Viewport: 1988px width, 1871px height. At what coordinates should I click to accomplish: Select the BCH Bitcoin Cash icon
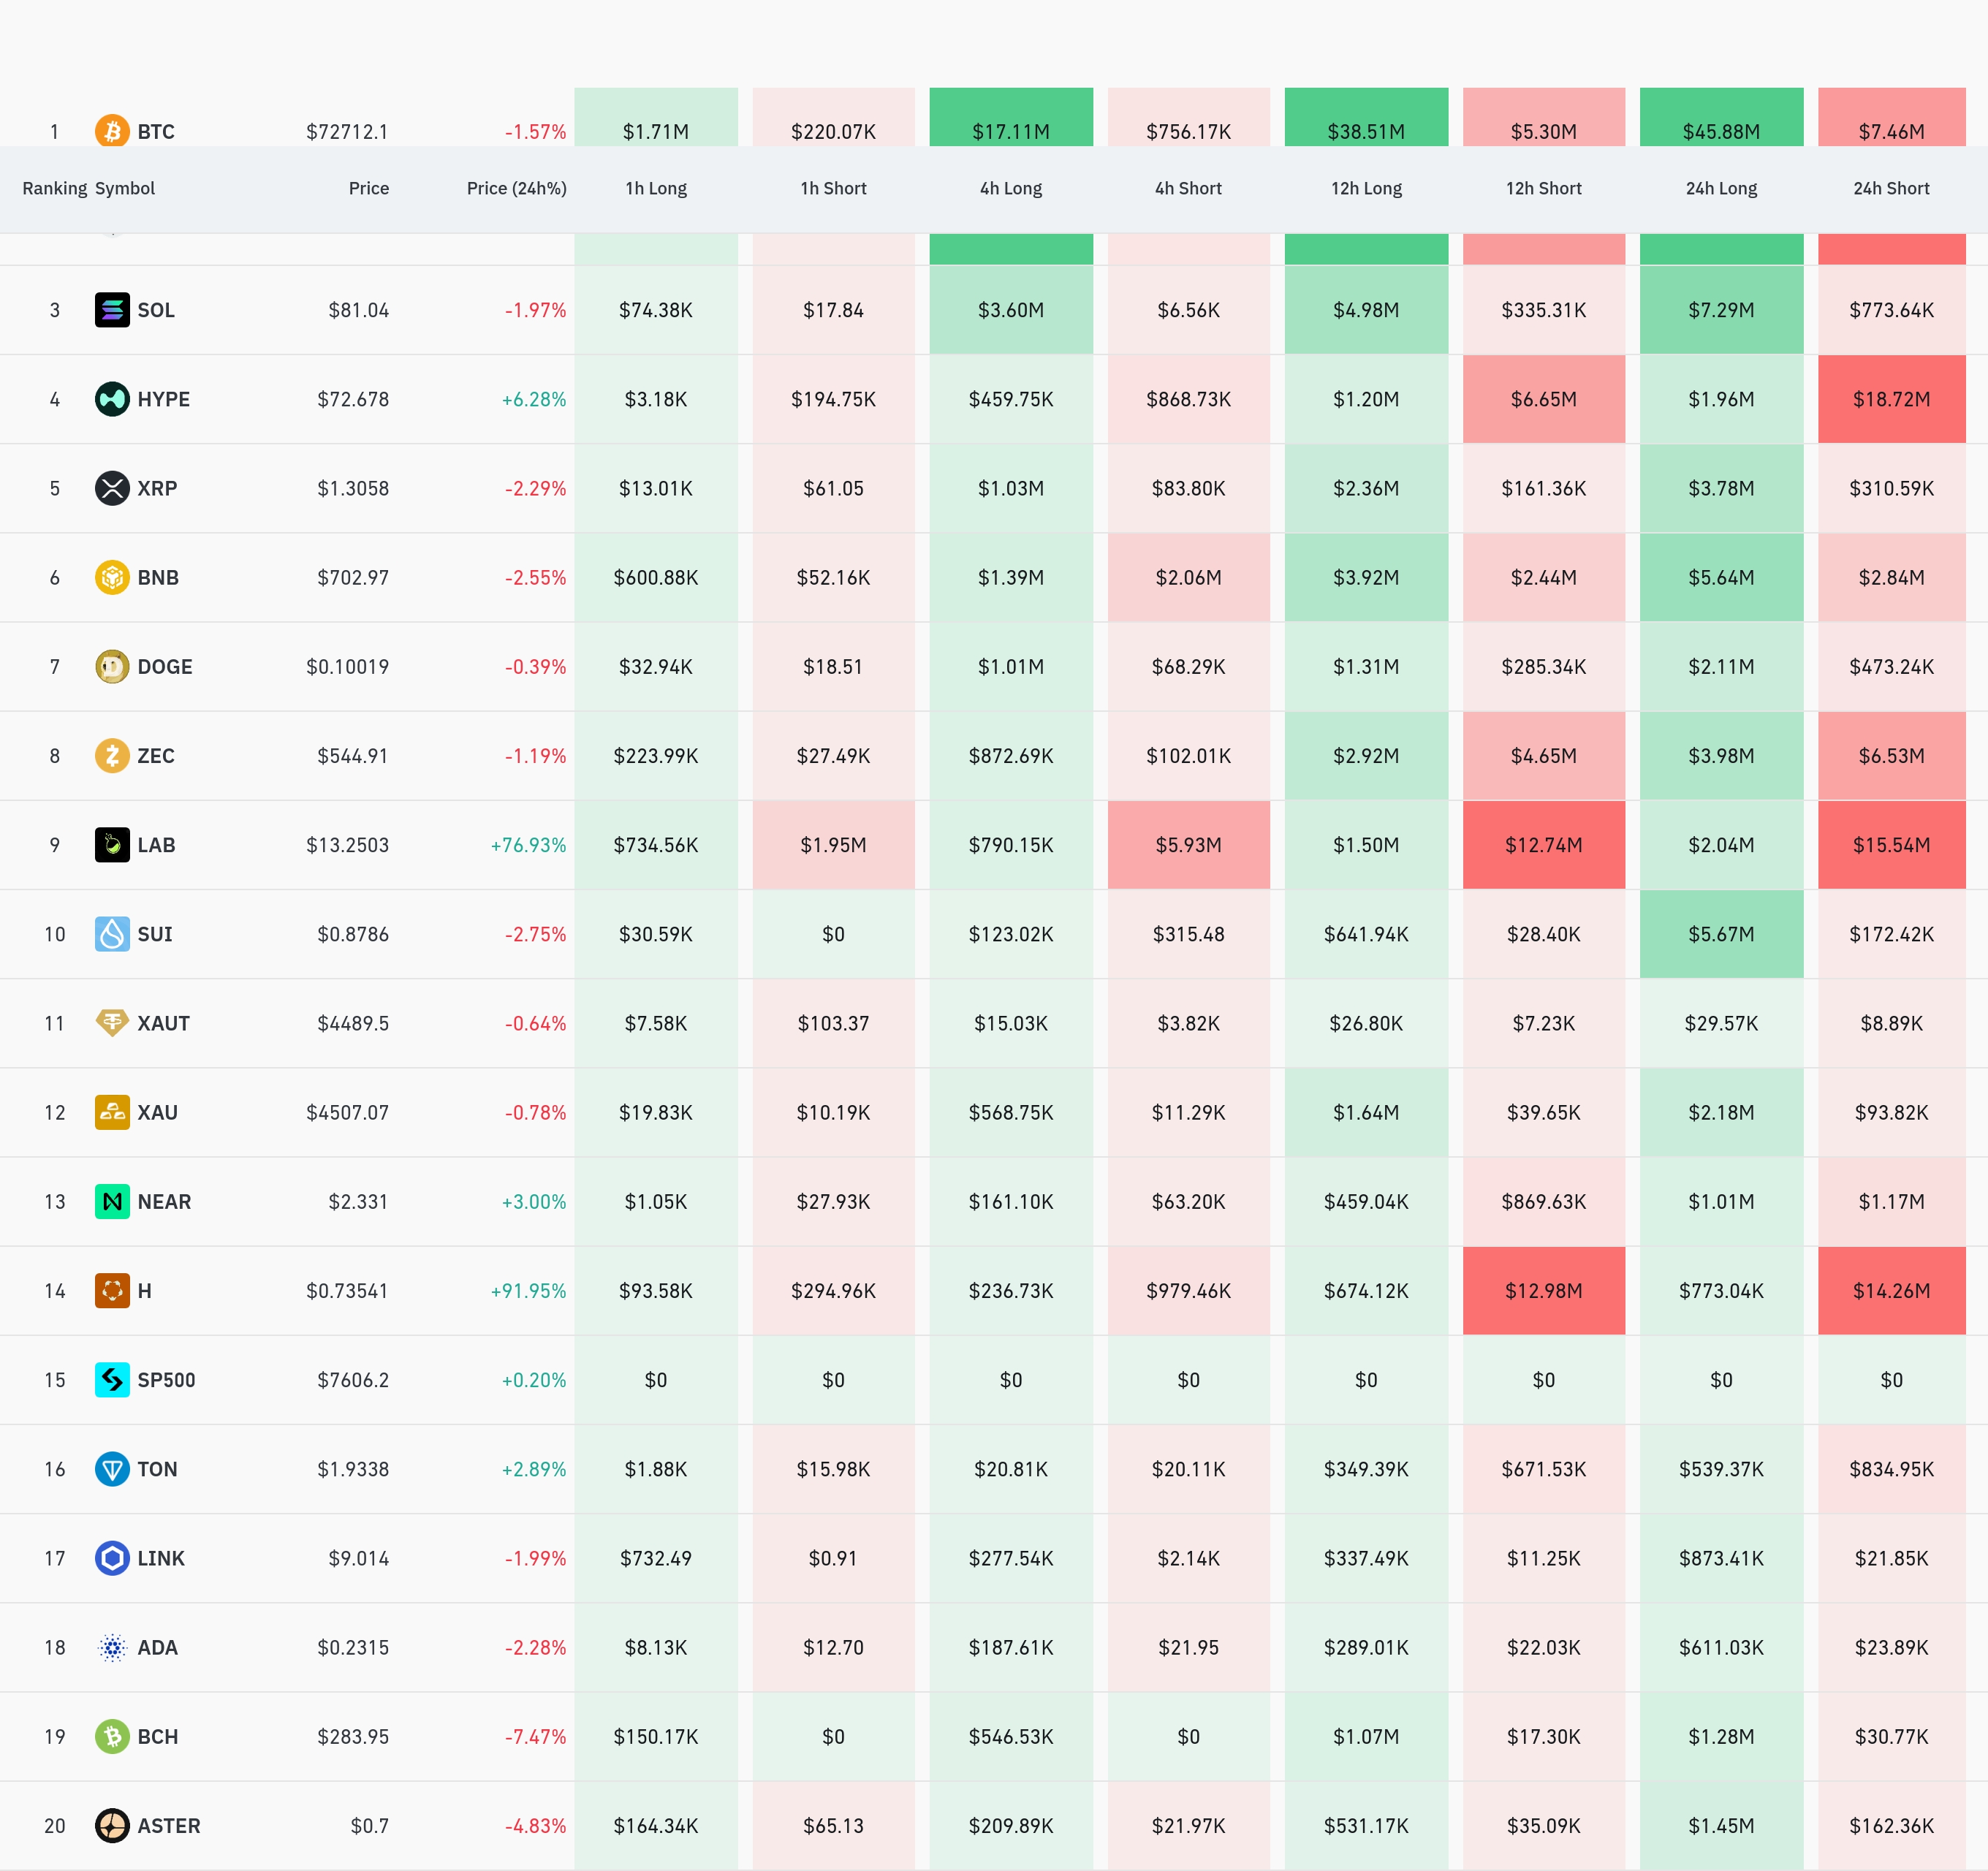point(112,1736)
